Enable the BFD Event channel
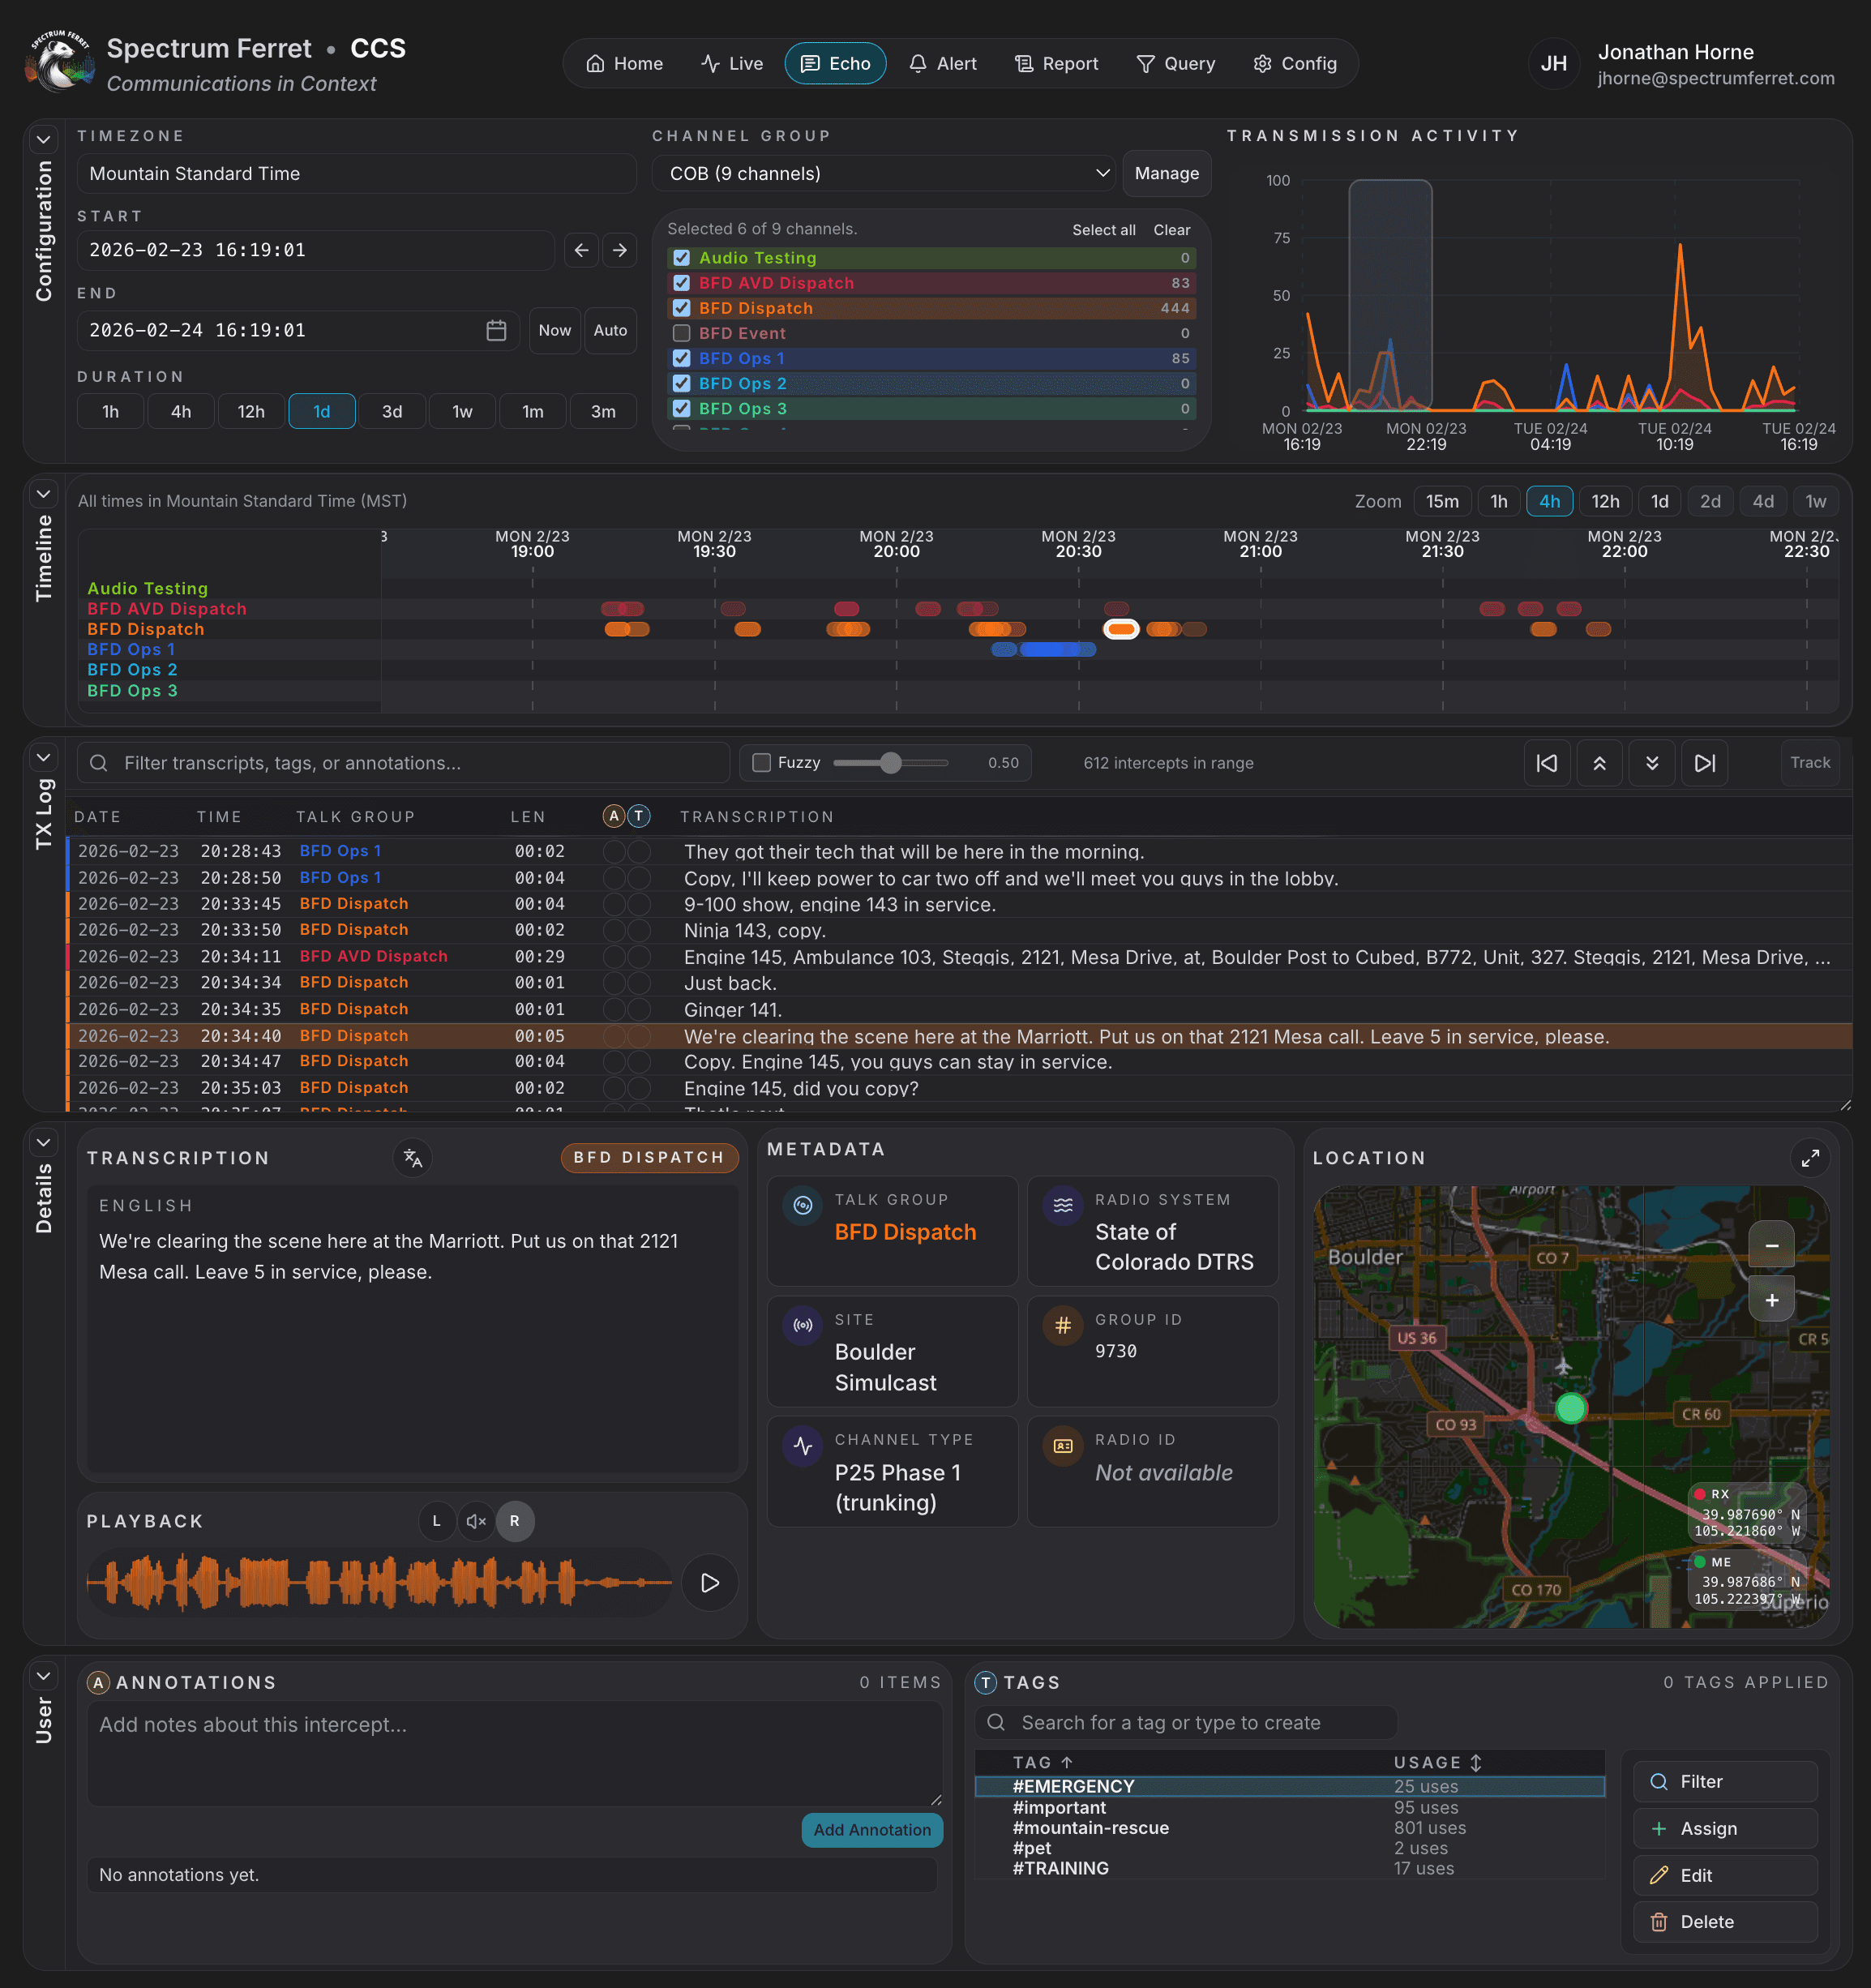 click(682, 333)
